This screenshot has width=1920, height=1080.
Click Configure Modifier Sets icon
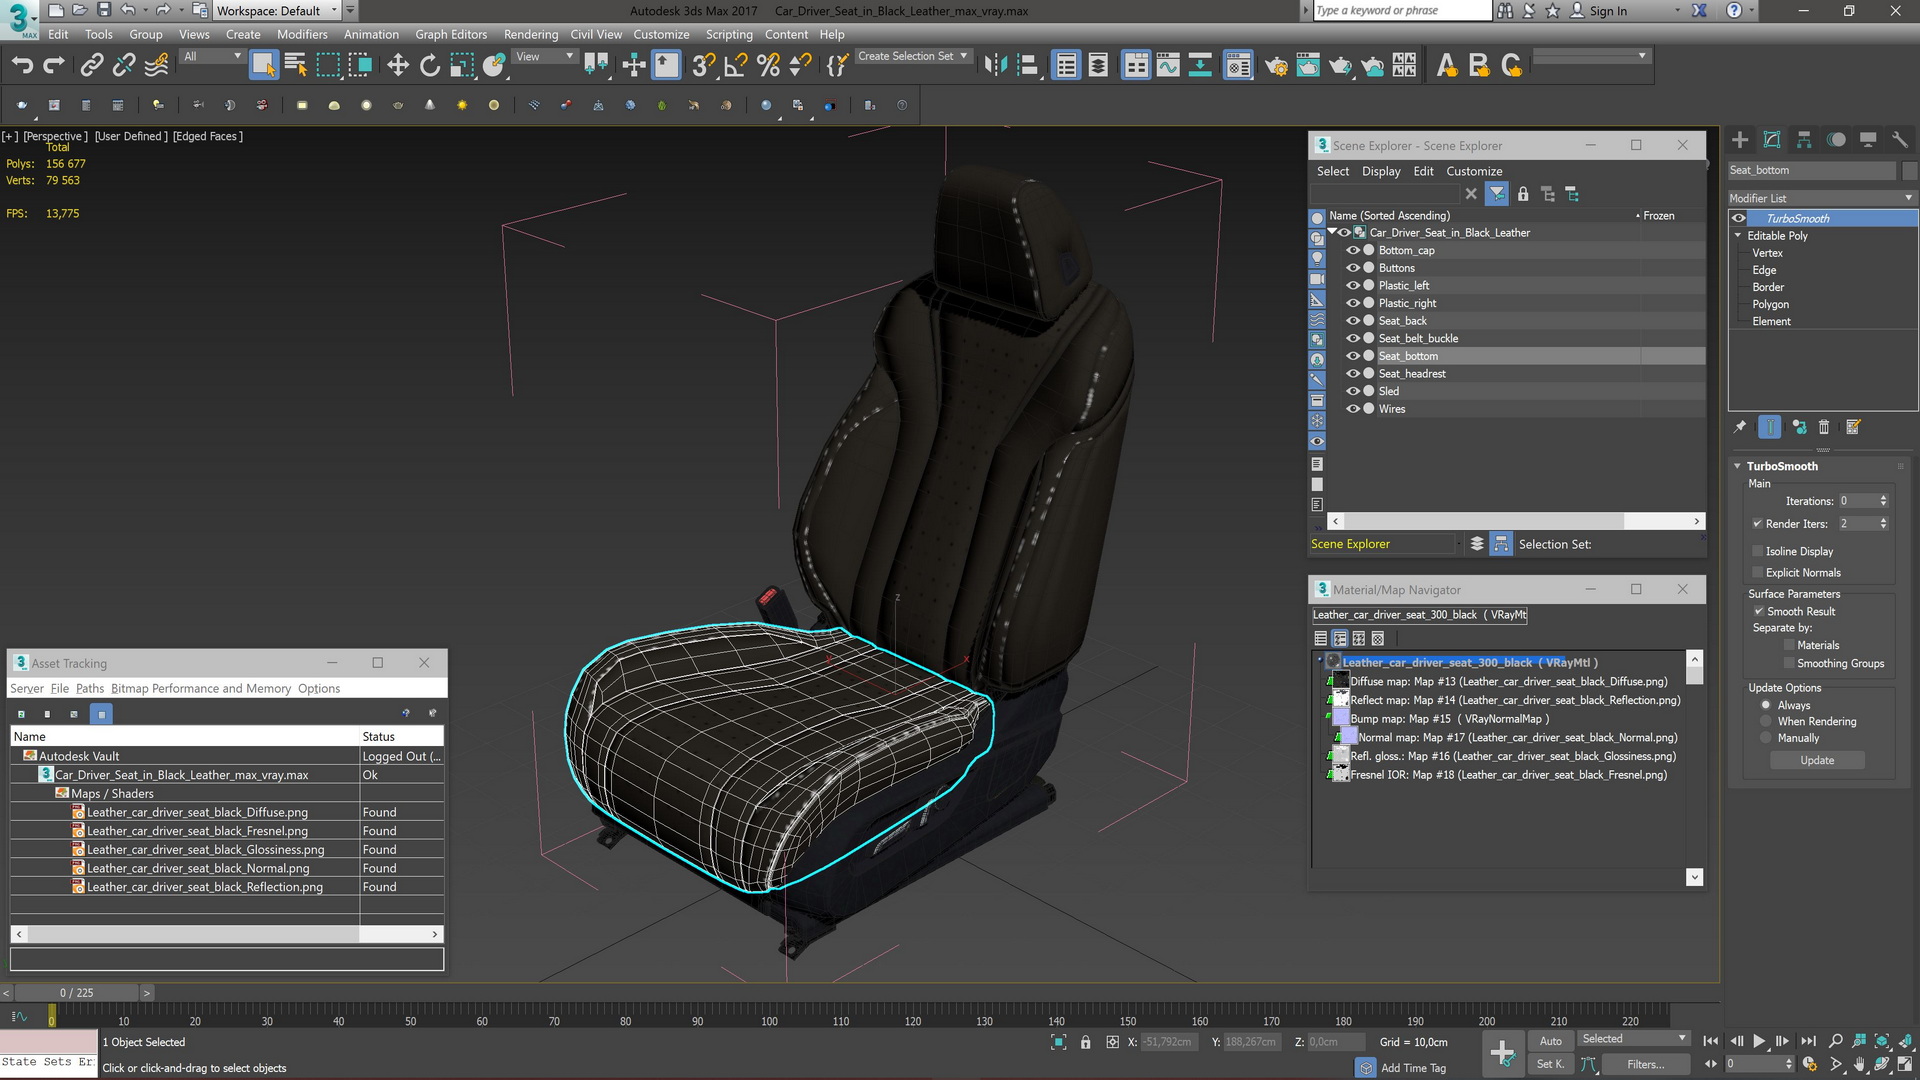click(1853, 427)
